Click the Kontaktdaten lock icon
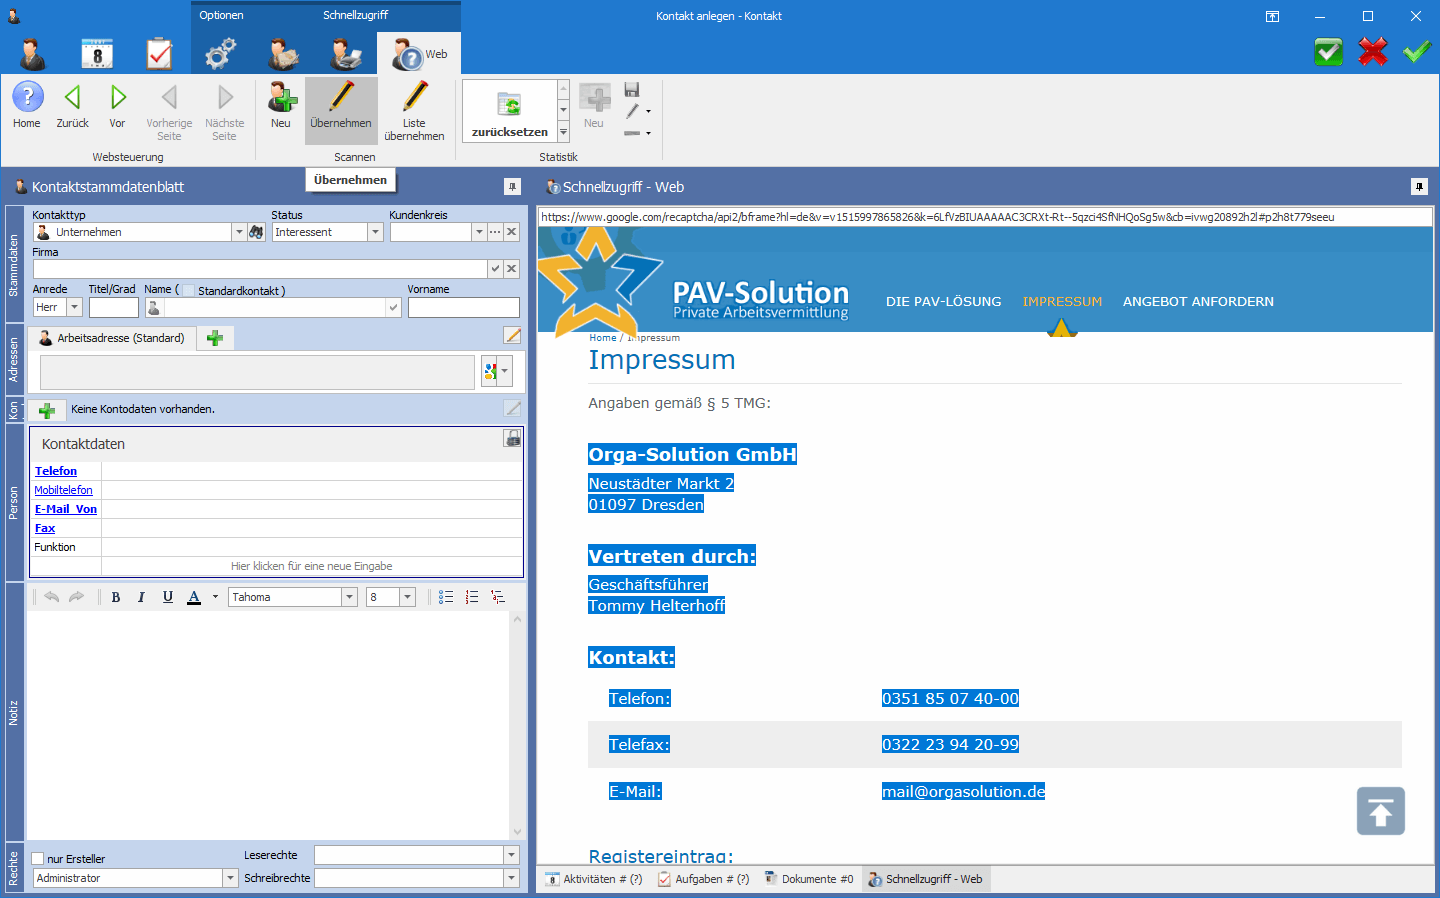 pos(512,438)
